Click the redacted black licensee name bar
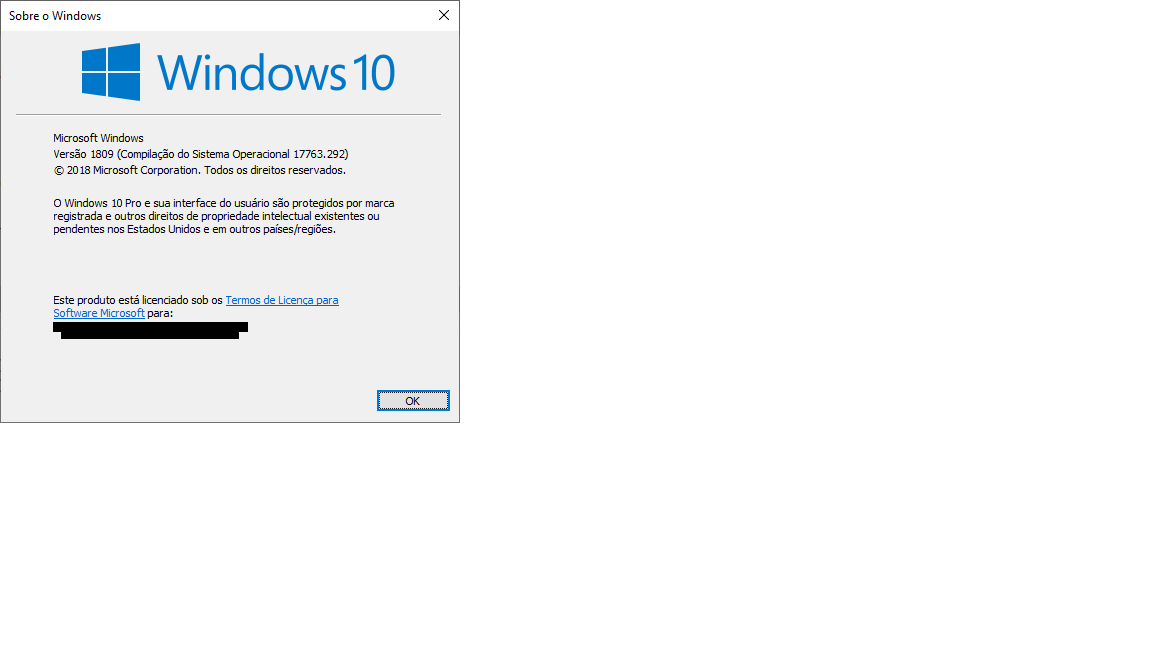The width and height of the screenshot is (1152, 648). click(x=150, y=330)
